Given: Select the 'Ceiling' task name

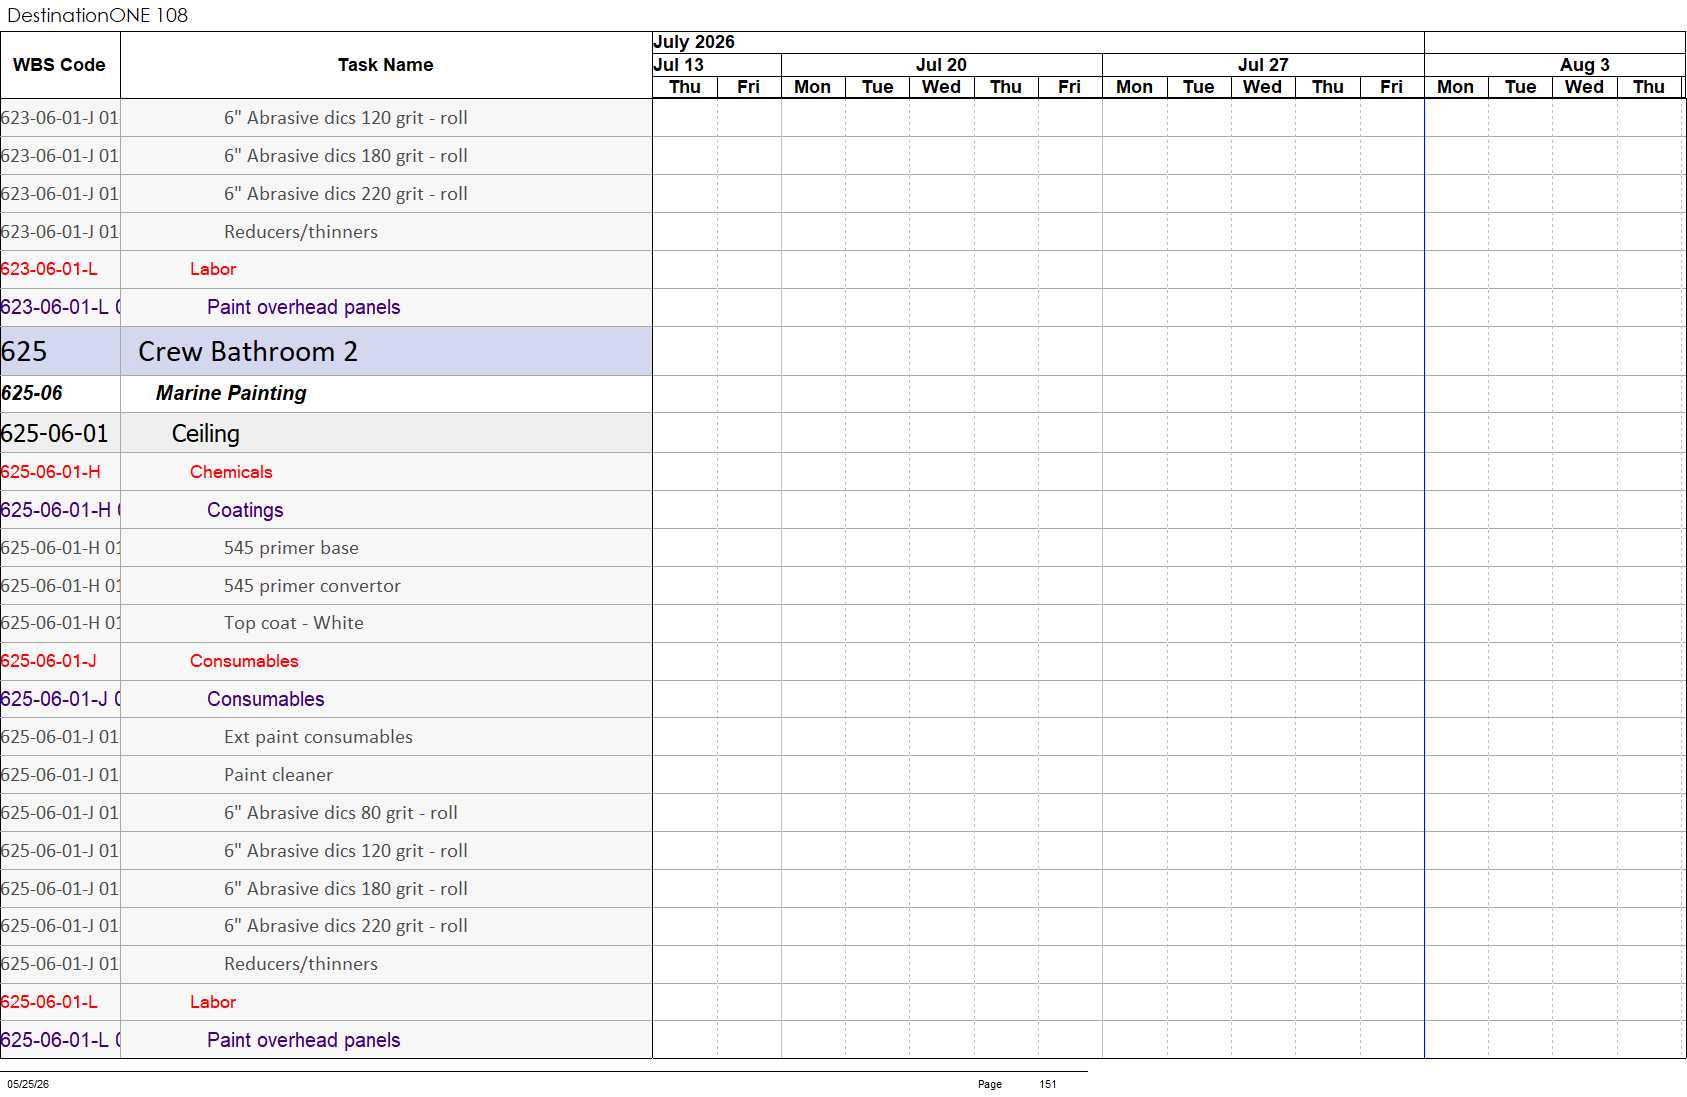Looking at the screenshot, I should [206, 434].
